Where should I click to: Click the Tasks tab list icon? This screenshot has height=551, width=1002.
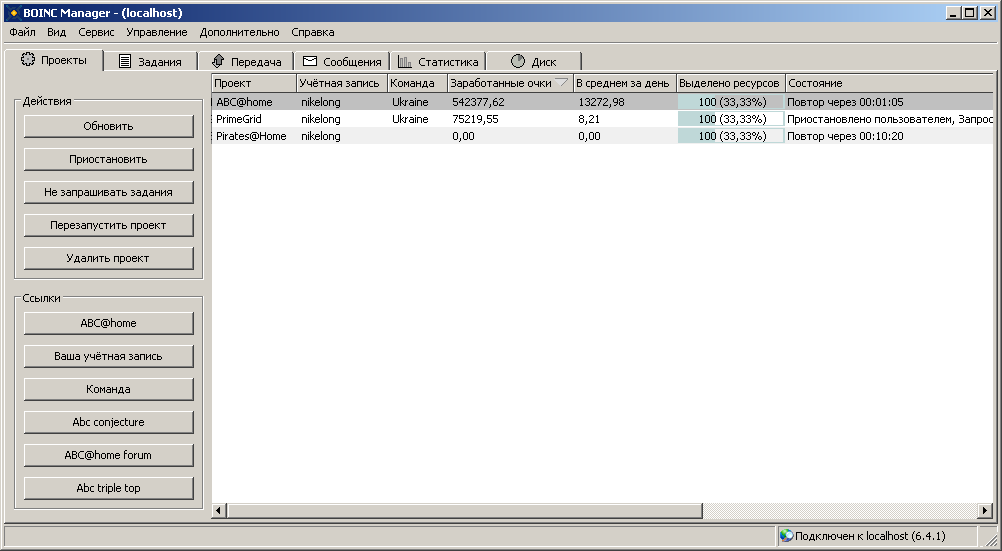point(125,61)
